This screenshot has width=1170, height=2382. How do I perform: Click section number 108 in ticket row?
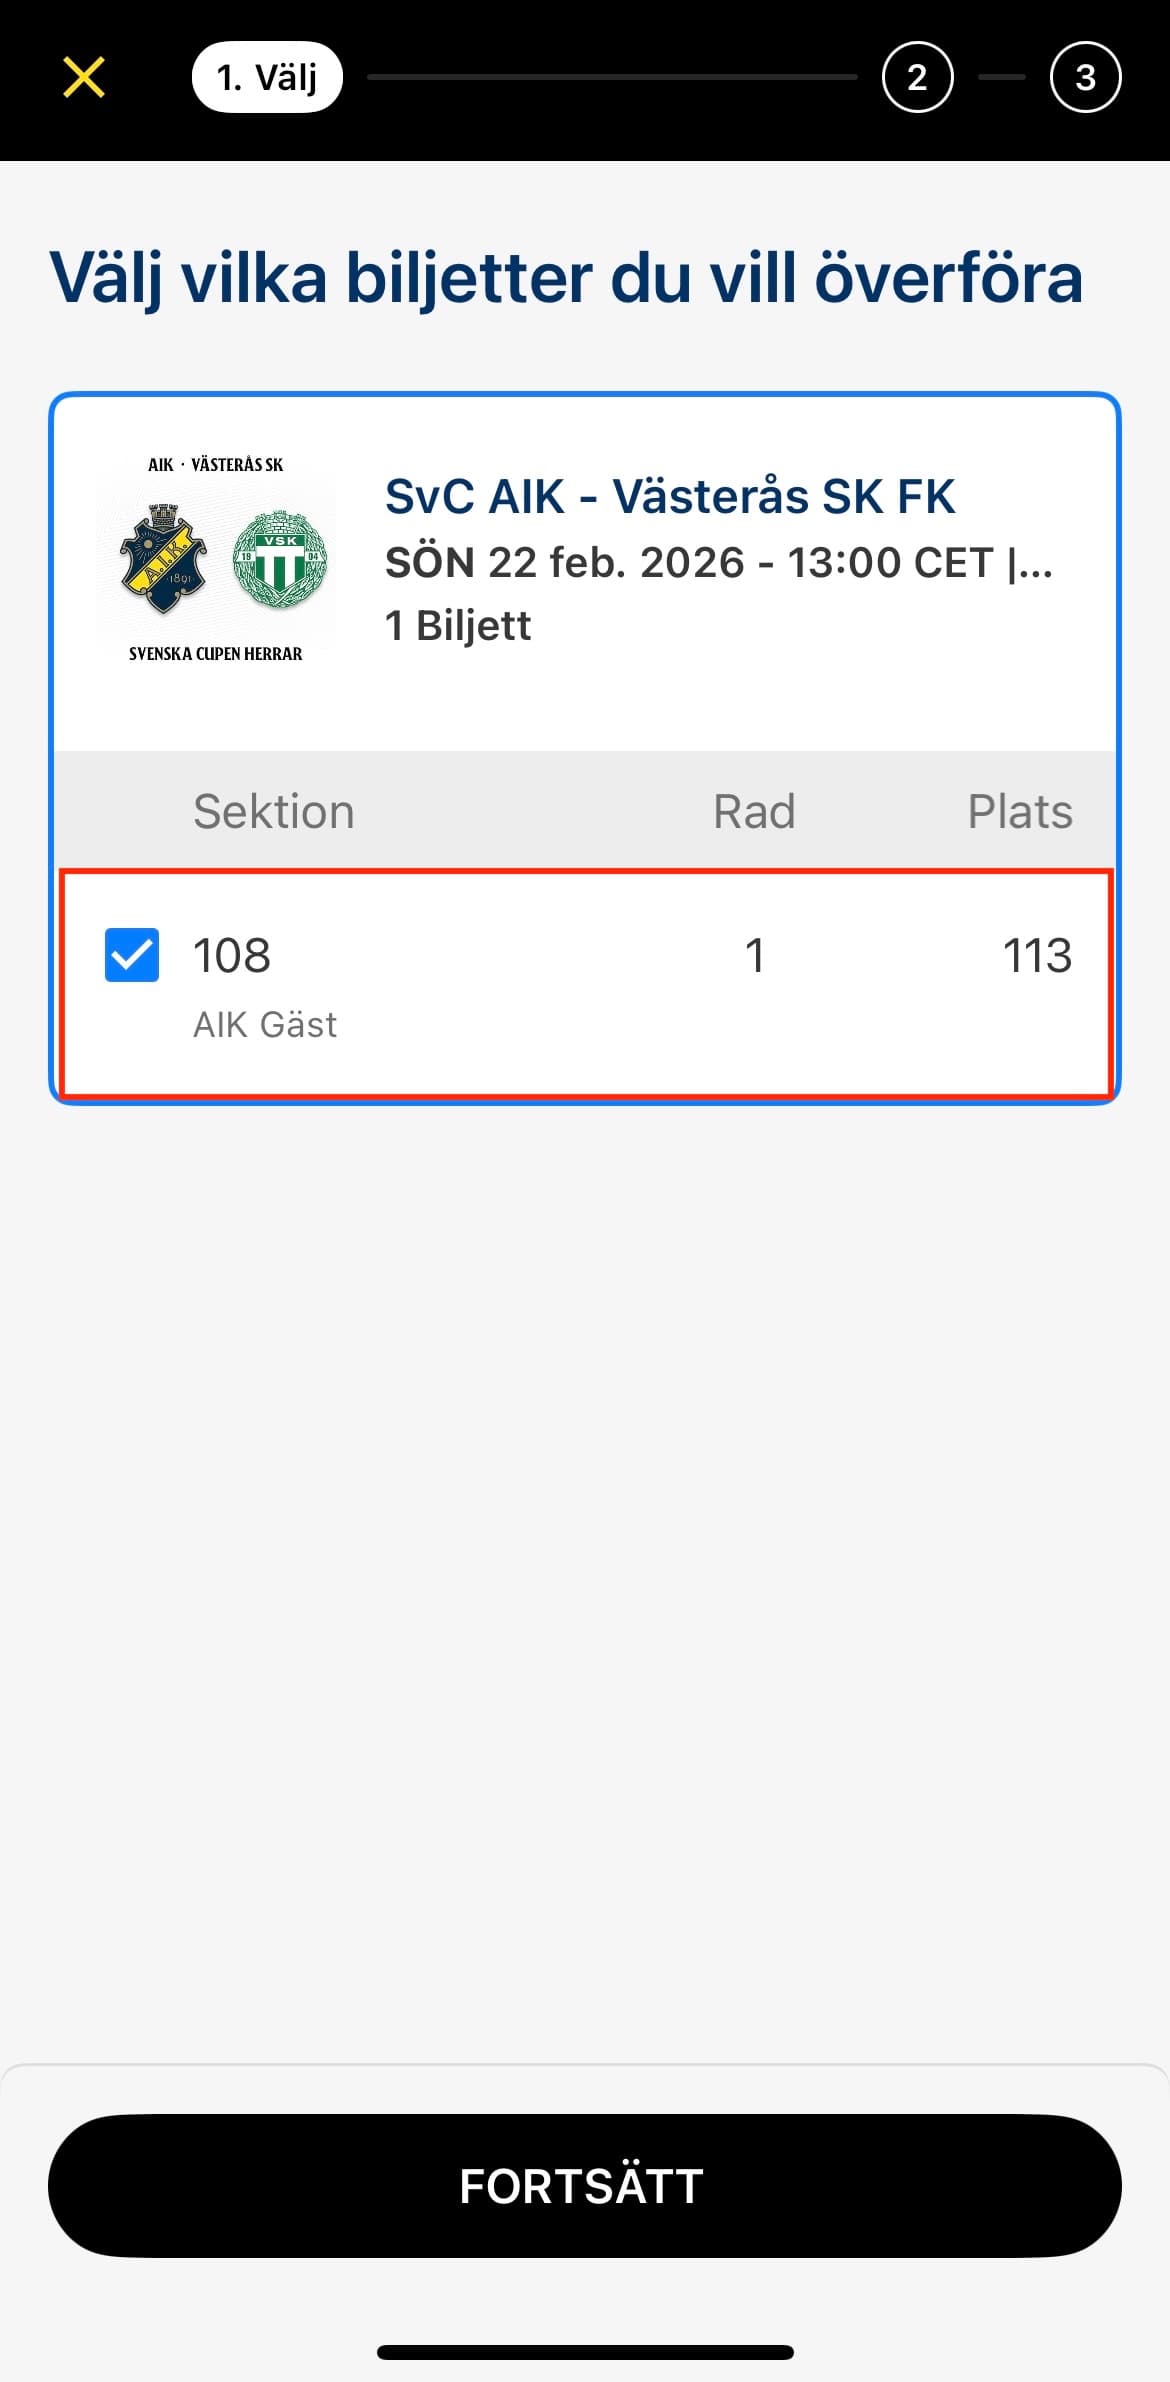231,956
